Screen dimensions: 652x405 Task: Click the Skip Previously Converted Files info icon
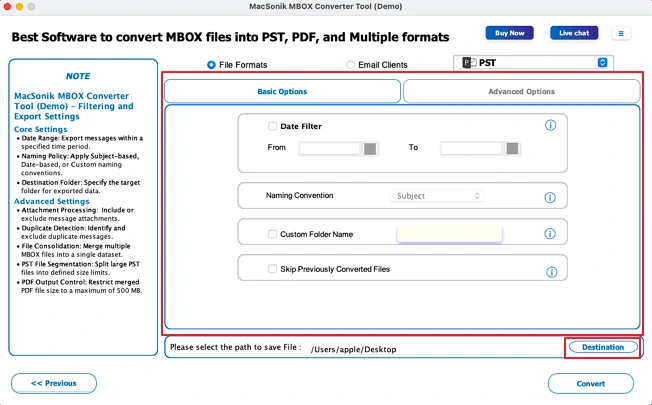[x=551, y=272]
